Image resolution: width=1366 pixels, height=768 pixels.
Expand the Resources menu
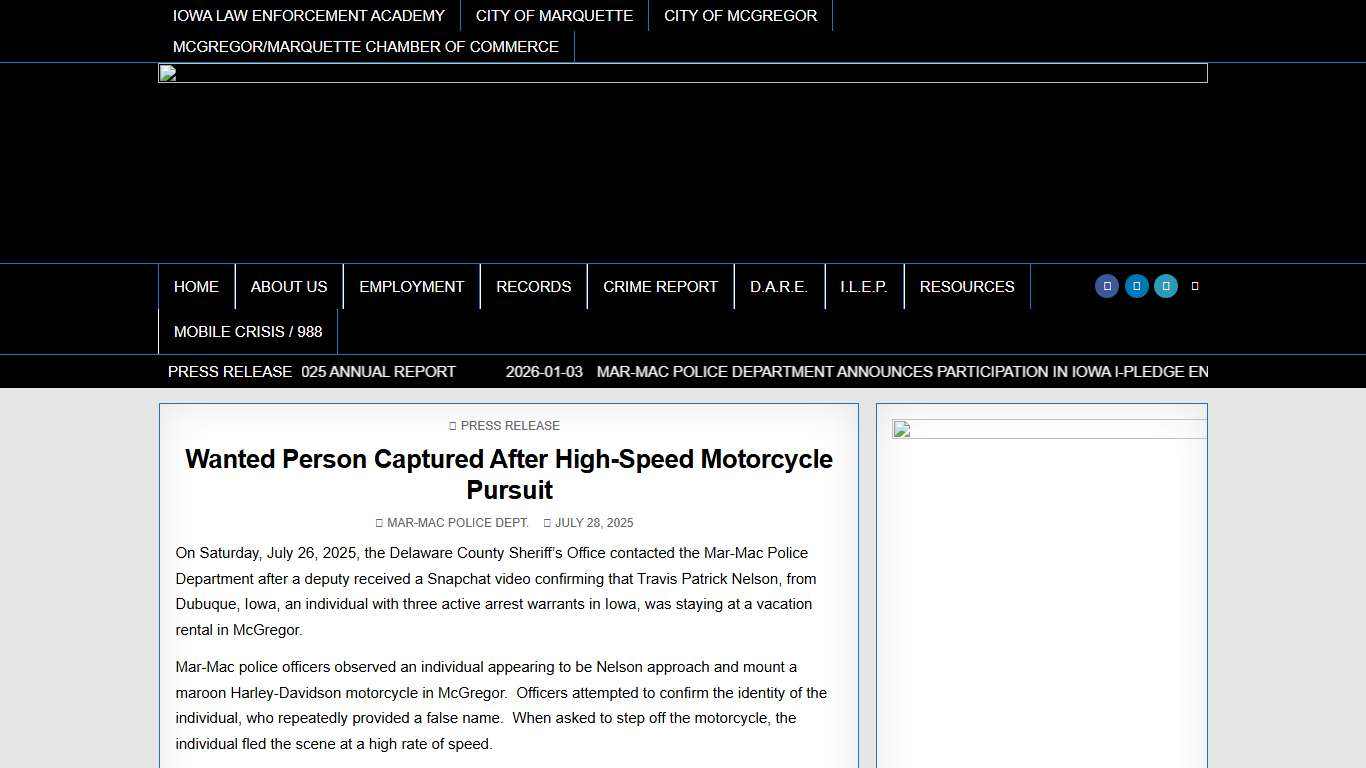[x=966, y=287]
